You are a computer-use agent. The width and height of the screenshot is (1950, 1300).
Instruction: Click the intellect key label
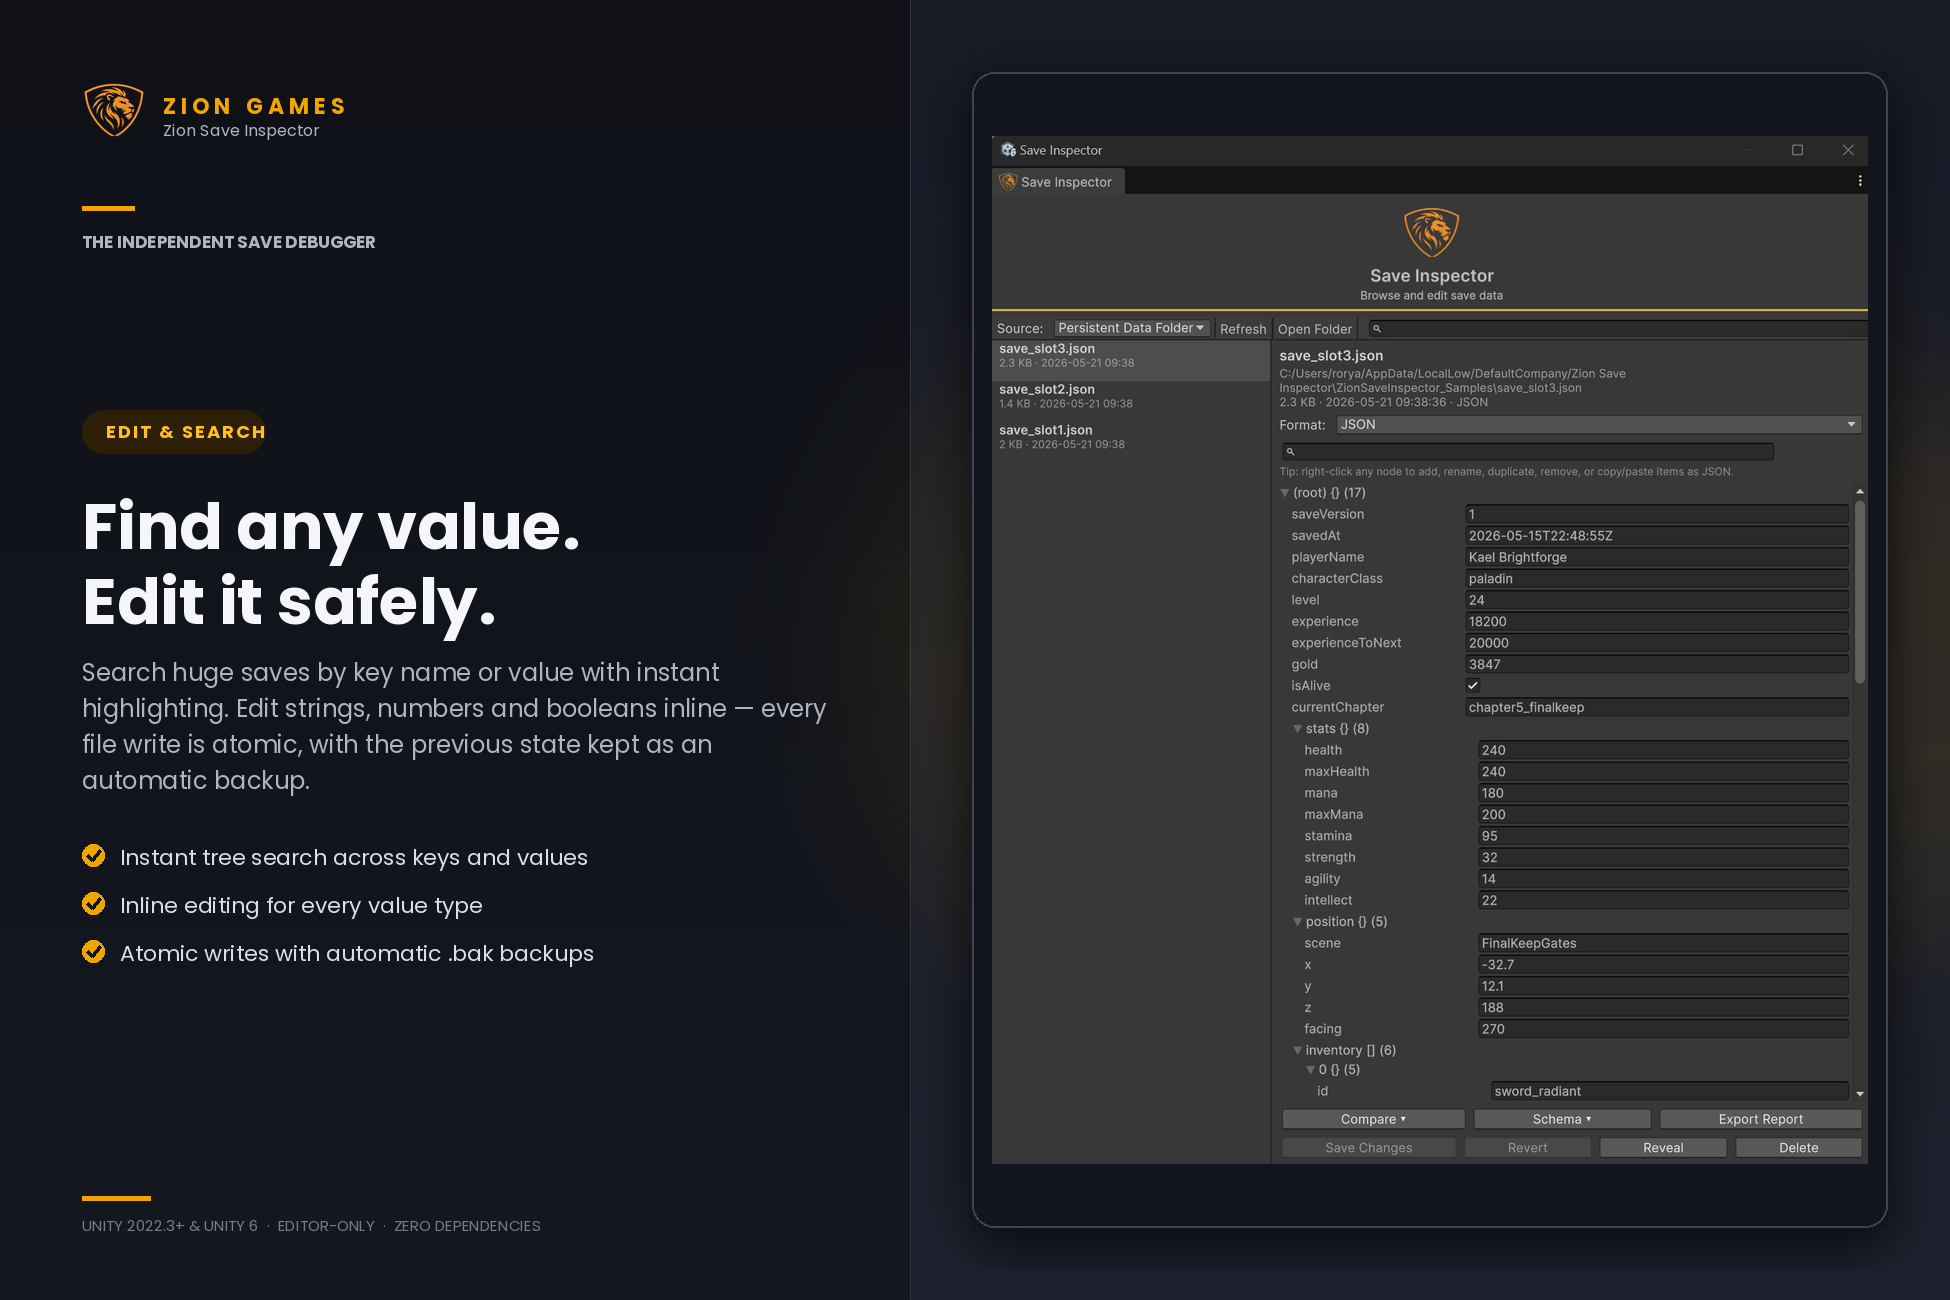click(x=1327, y=901)
